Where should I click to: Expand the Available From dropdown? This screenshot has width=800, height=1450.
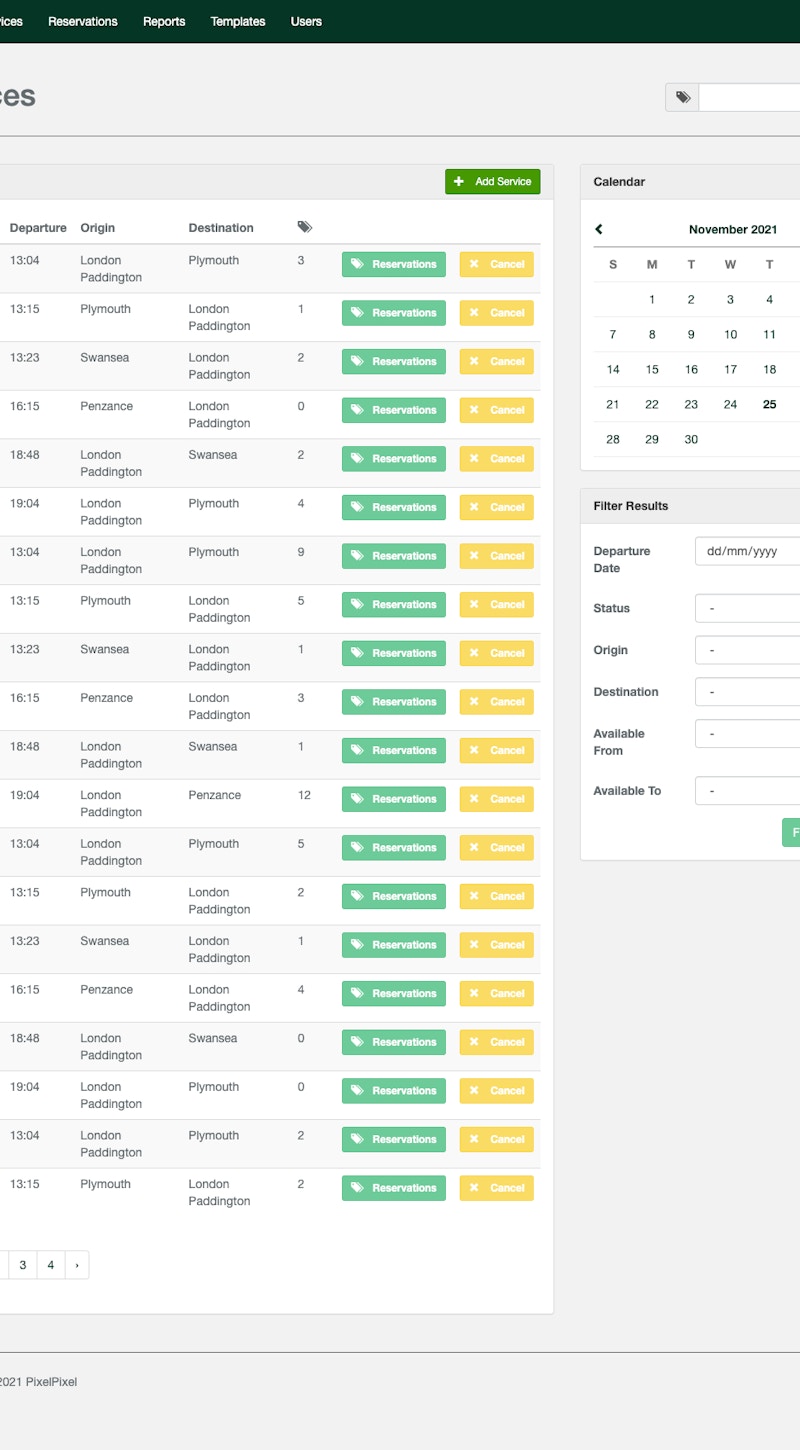747,734
